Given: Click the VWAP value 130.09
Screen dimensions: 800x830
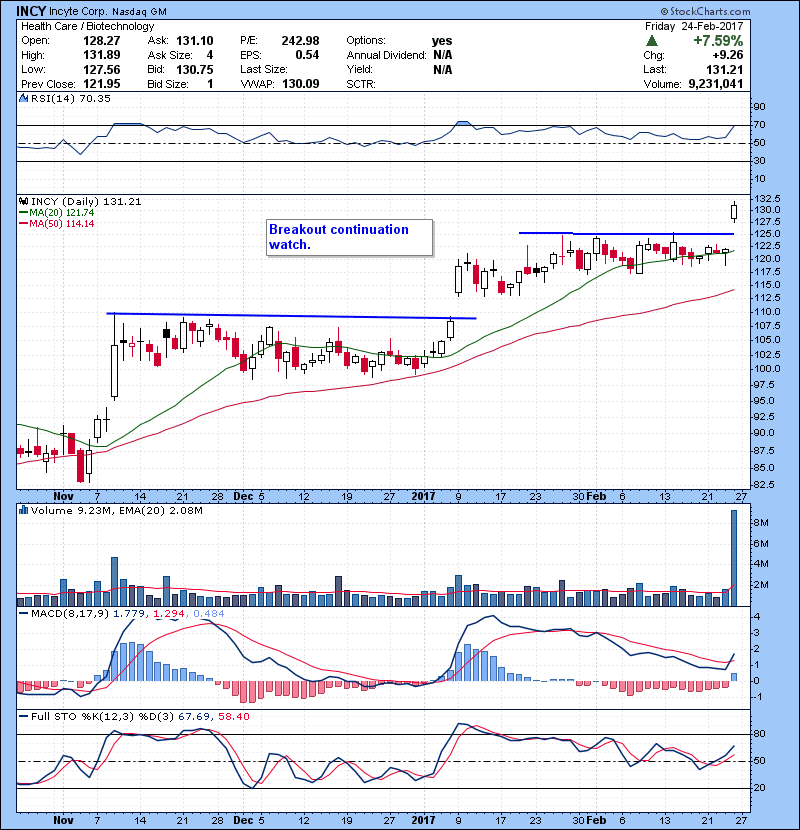Looking at the screenshot, I should pyautogui.click(x=301, y=84).
